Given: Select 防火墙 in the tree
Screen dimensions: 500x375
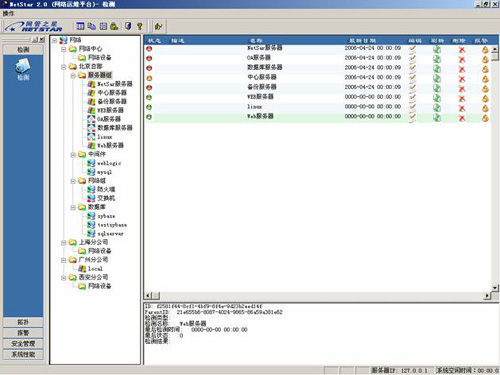Looking at the screenshot, I should pos(106,189).
